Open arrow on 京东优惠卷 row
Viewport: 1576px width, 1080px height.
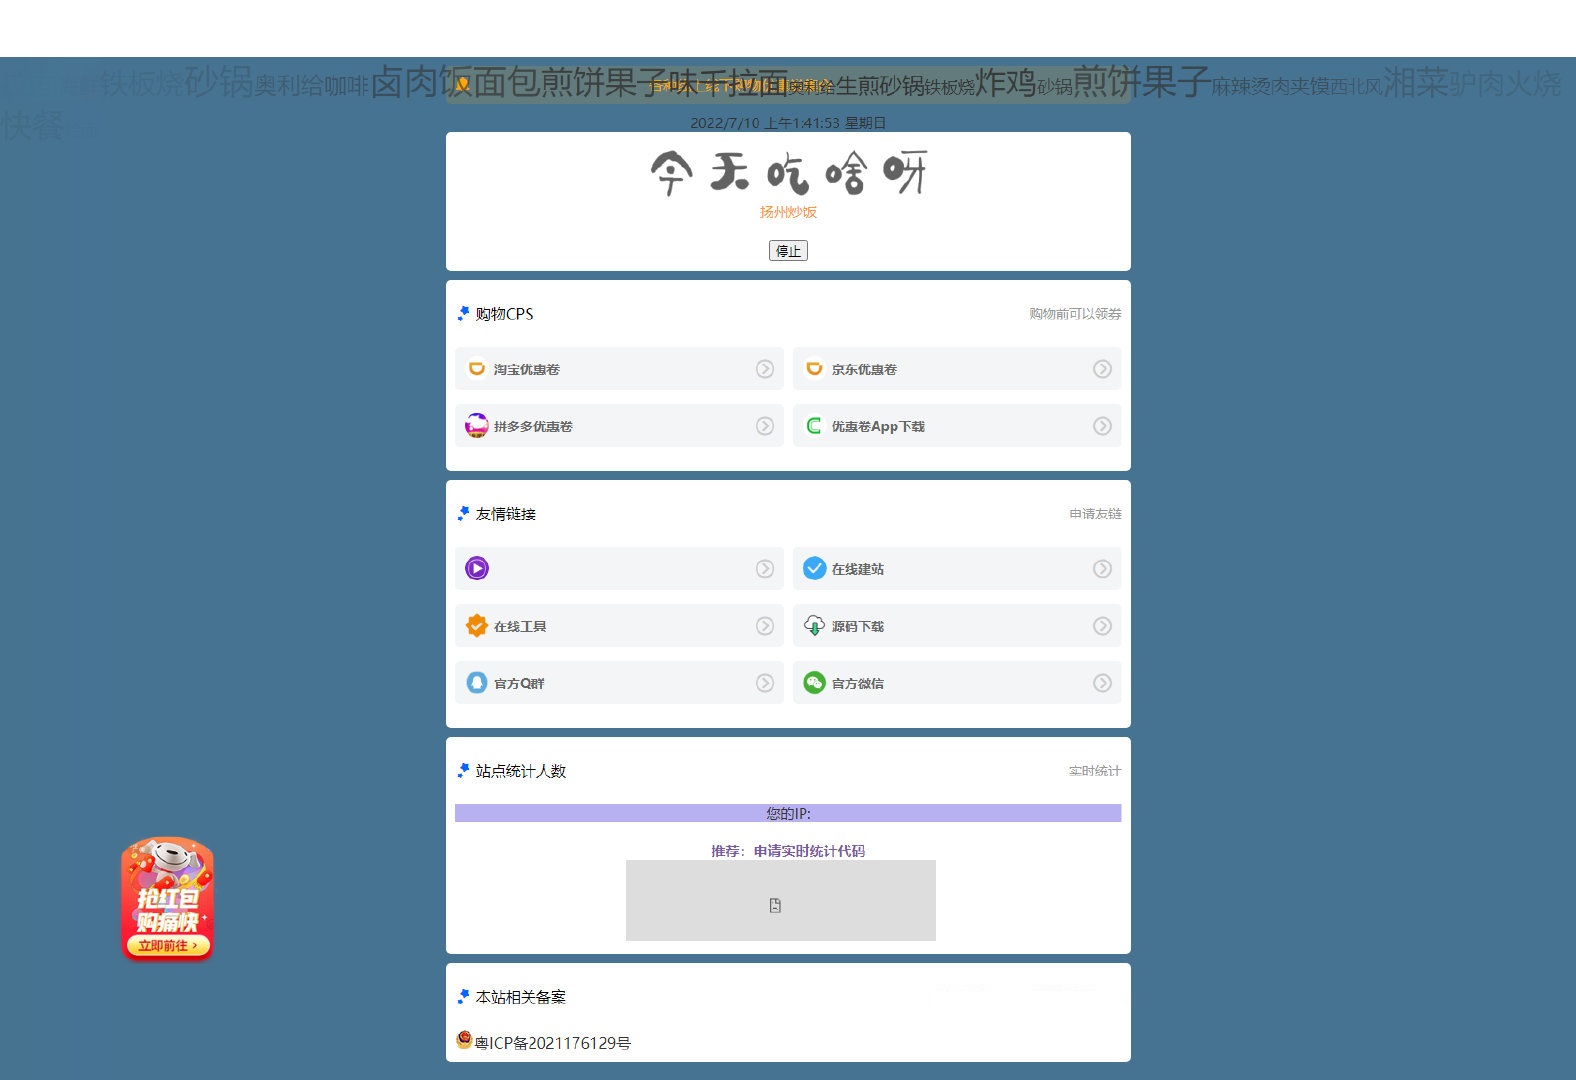click(1102, 369)
